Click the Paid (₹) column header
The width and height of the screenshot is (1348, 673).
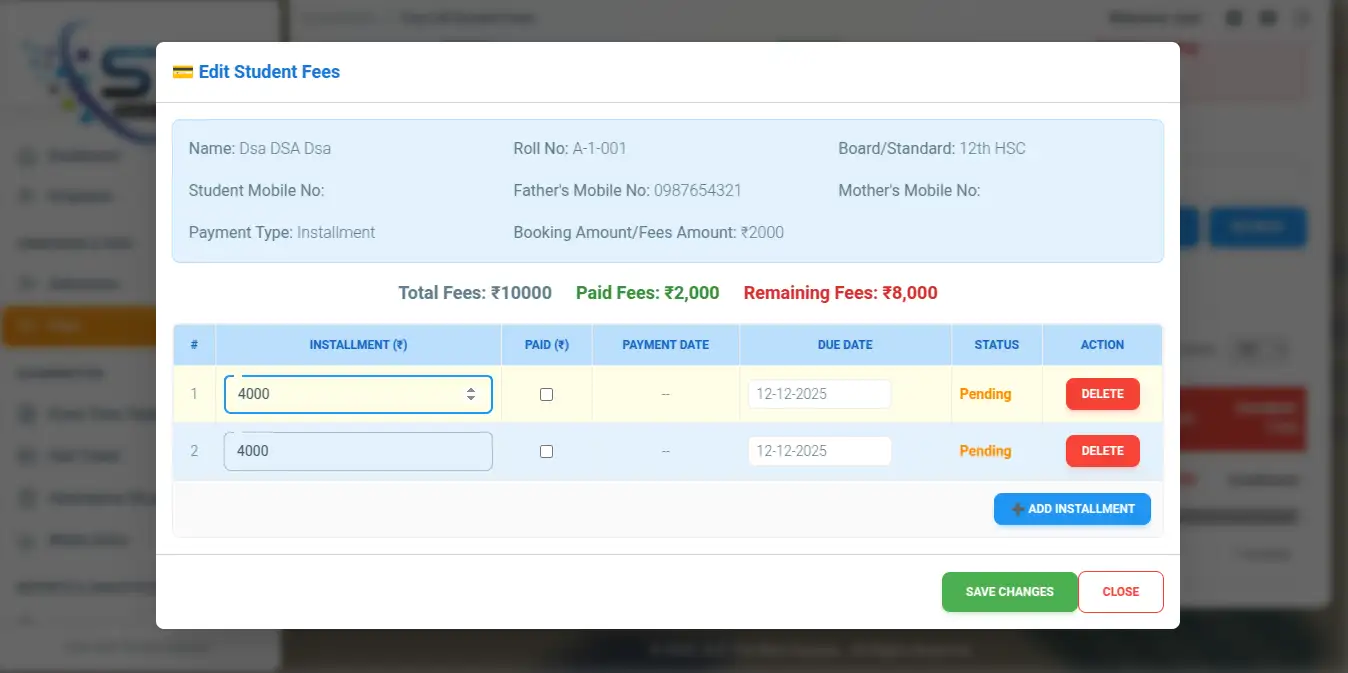546,345
